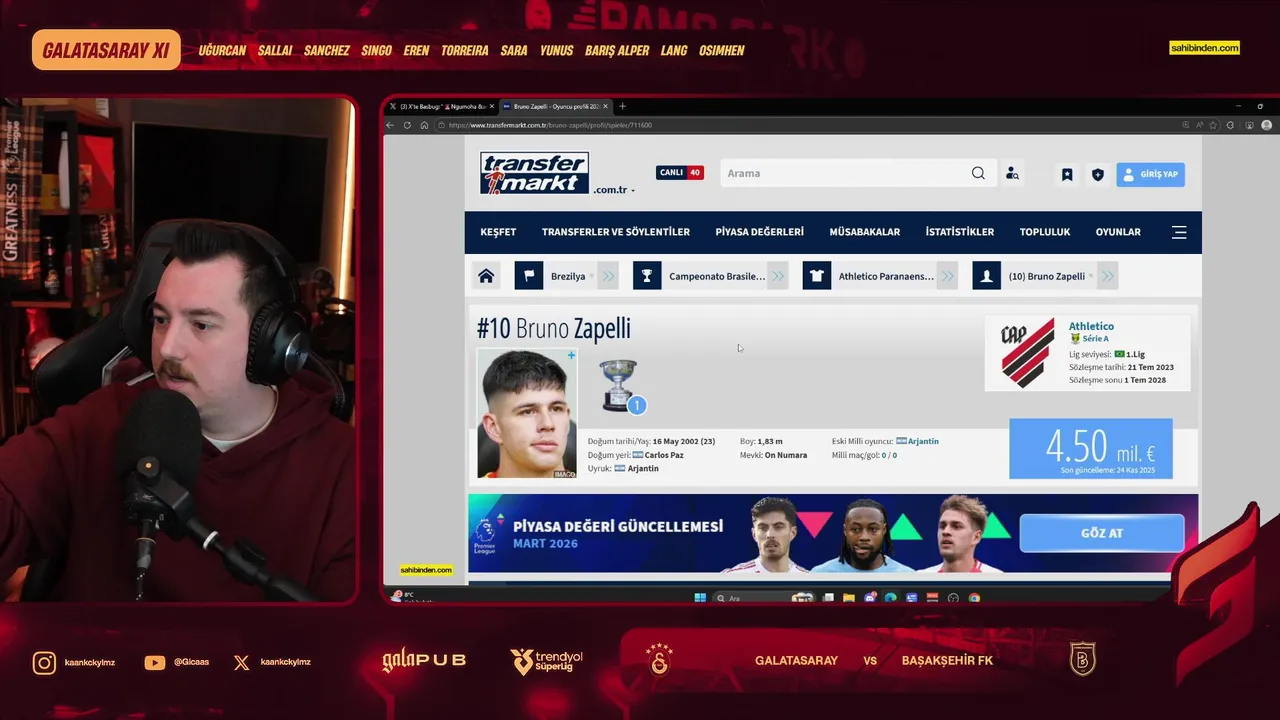
Task: Click the jersey icon beside Athletico Paranaense
Action: (x=817, y=276)
